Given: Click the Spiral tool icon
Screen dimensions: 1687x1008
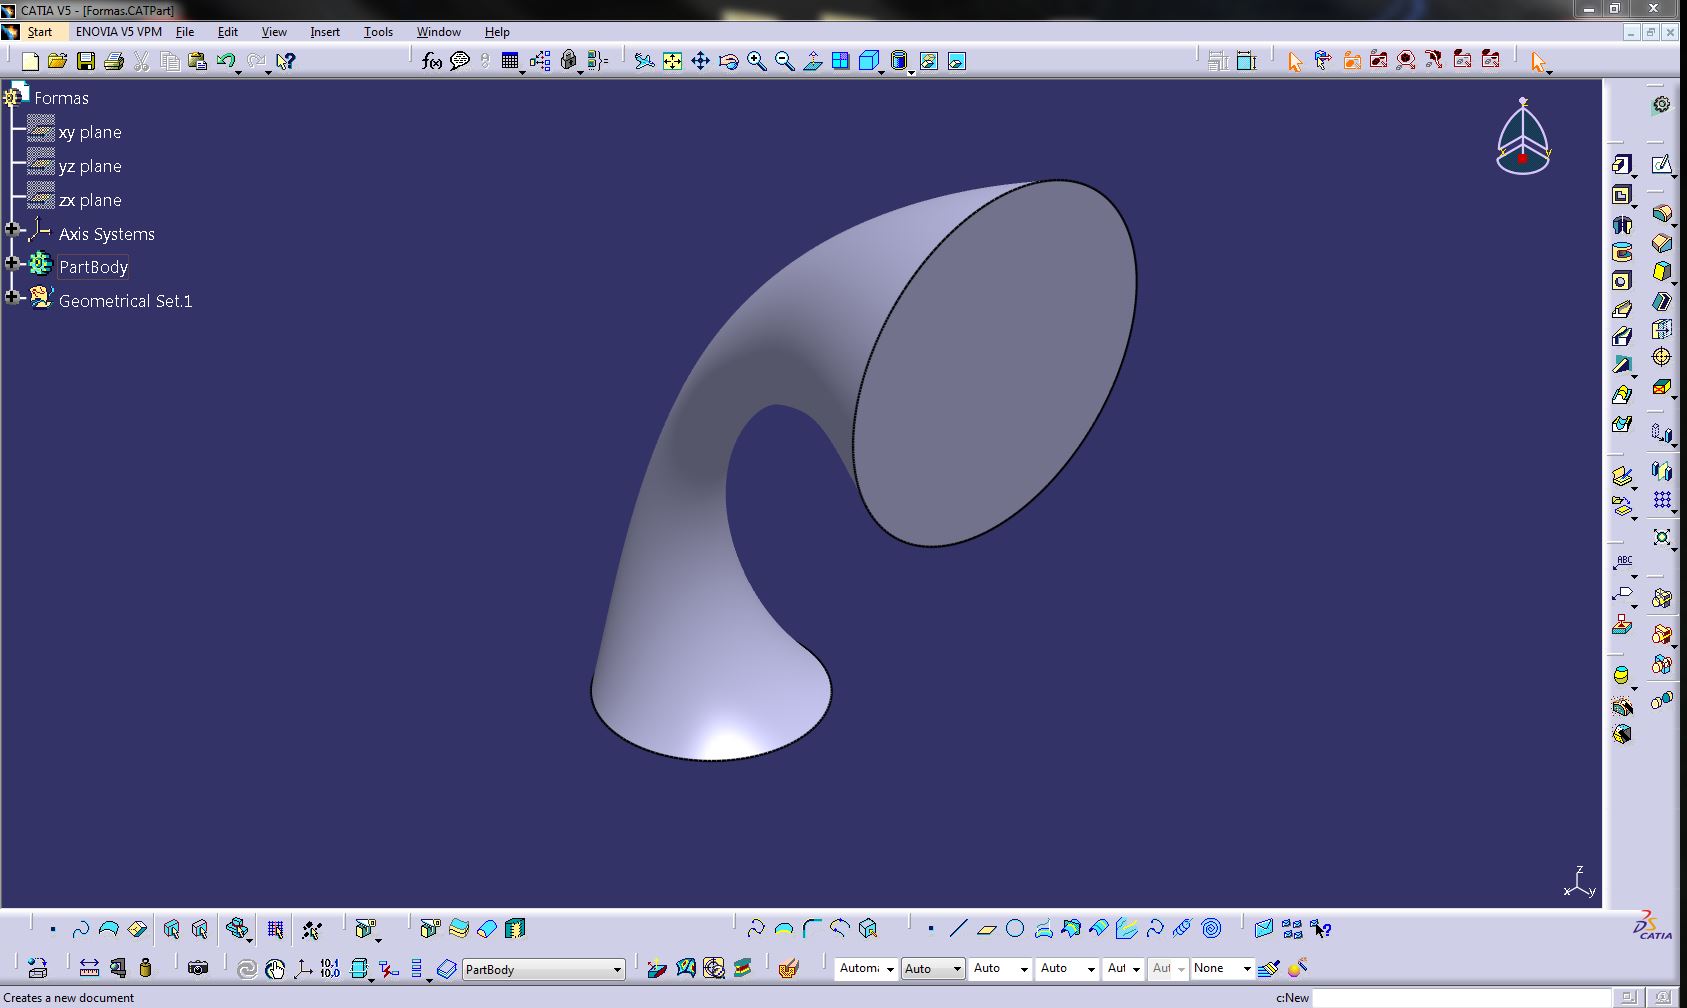Looking at the screenshot, I should (x=1211, y=929).
